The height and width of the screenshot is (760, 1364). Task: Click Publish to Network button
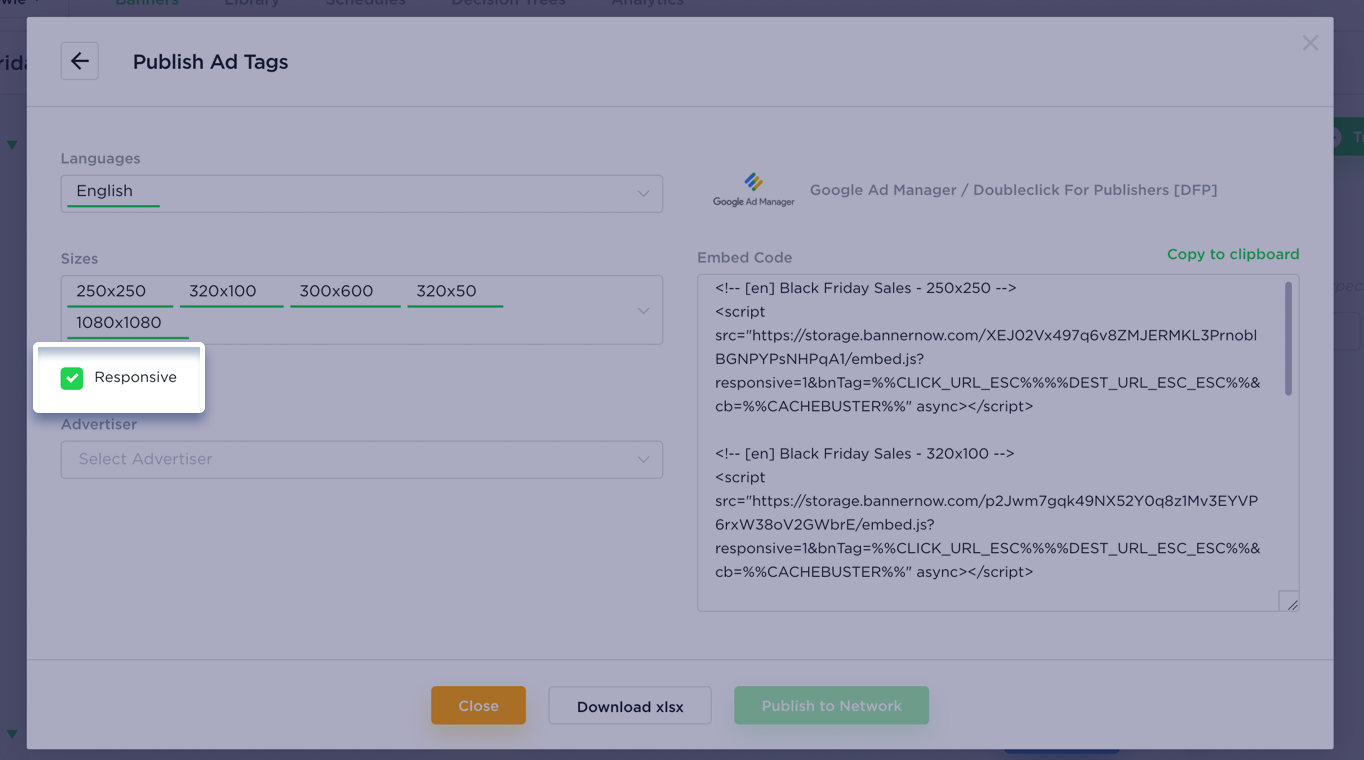tap(831, 705)
